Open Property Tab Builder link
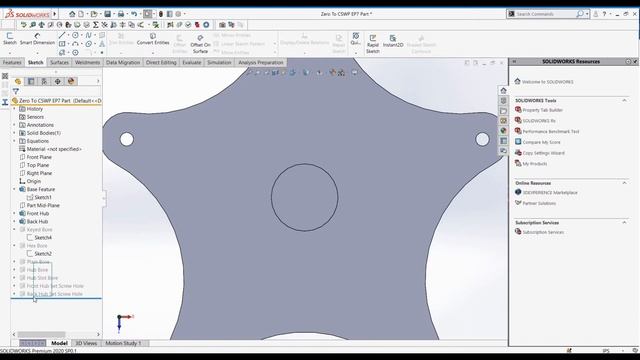The image size is (640, 360). click(x=542, y=110)
